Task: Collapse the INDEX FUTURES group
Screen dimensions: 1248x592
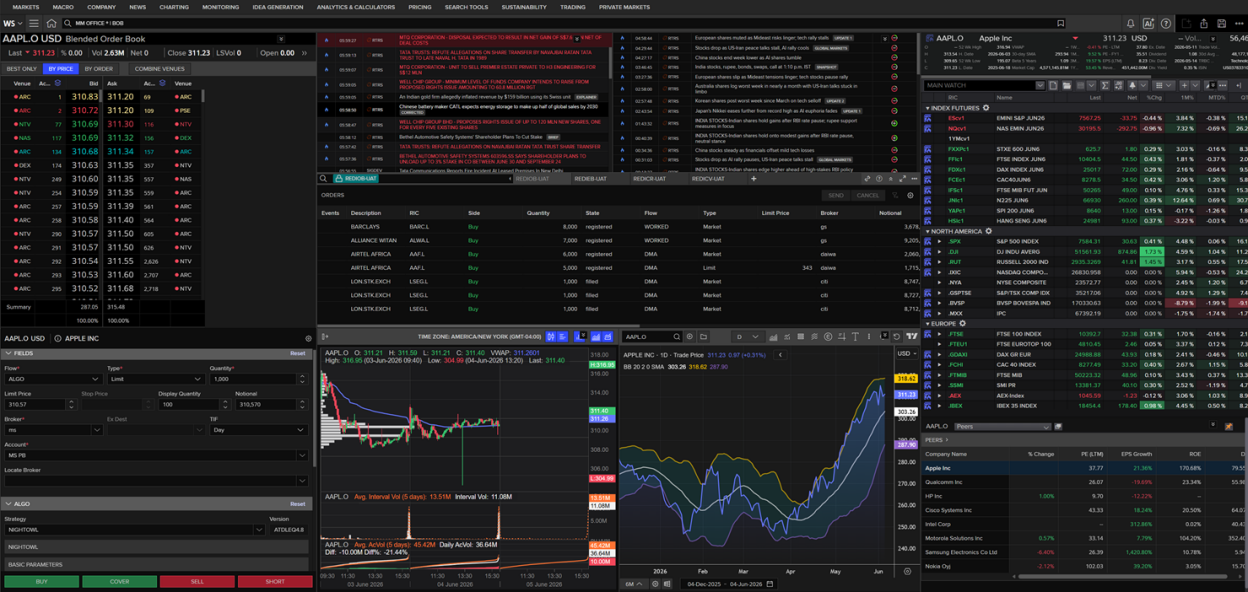Action: 928,108
